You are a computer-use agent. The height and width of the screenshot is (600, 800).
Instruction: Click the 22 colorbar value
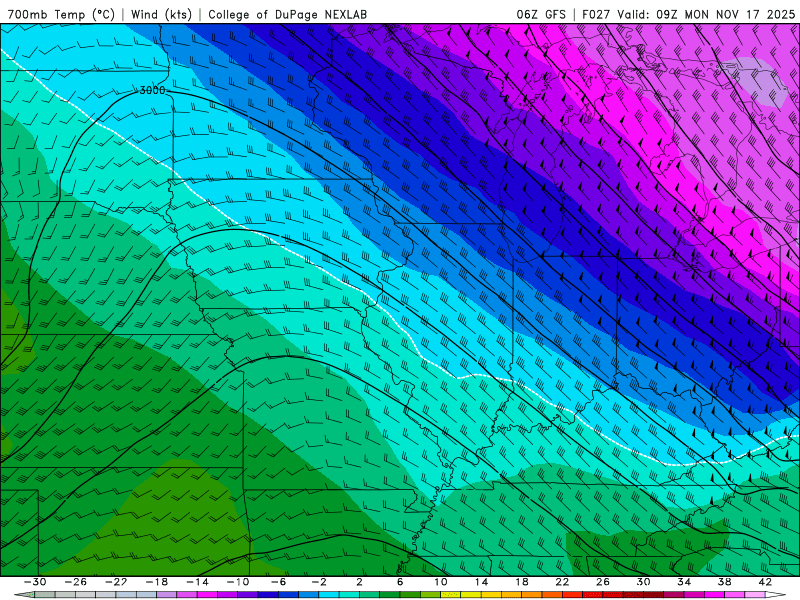(562, 582)
